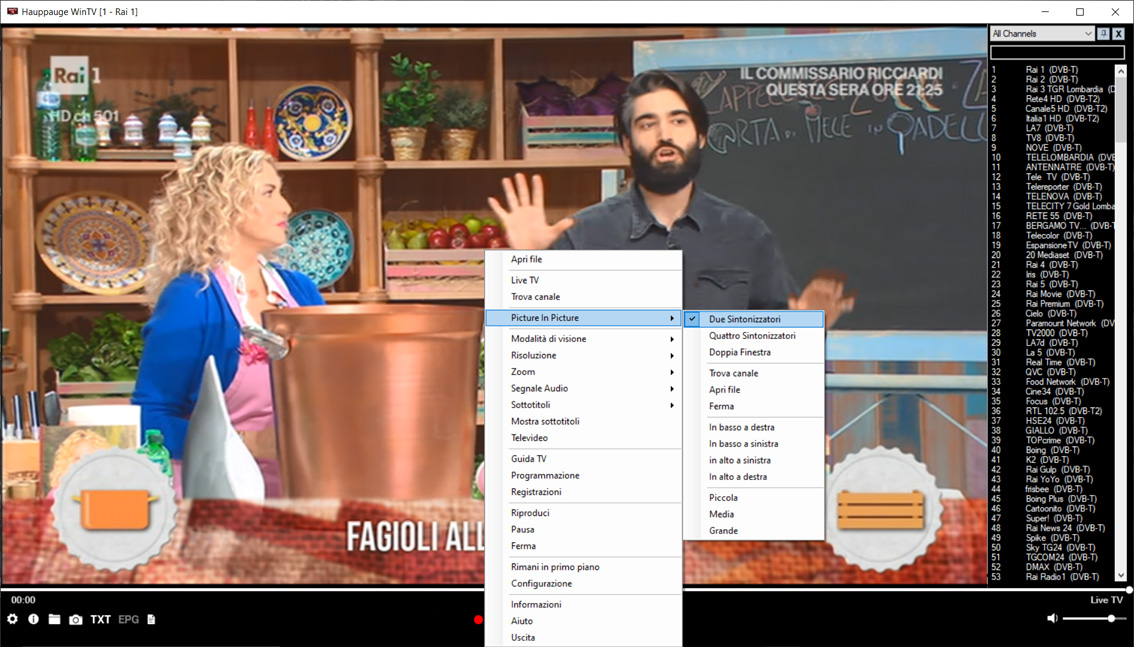This screenshot has width=1134, height=647.
Task: Click Apri file in the PiP submenu
Action: 753,390
